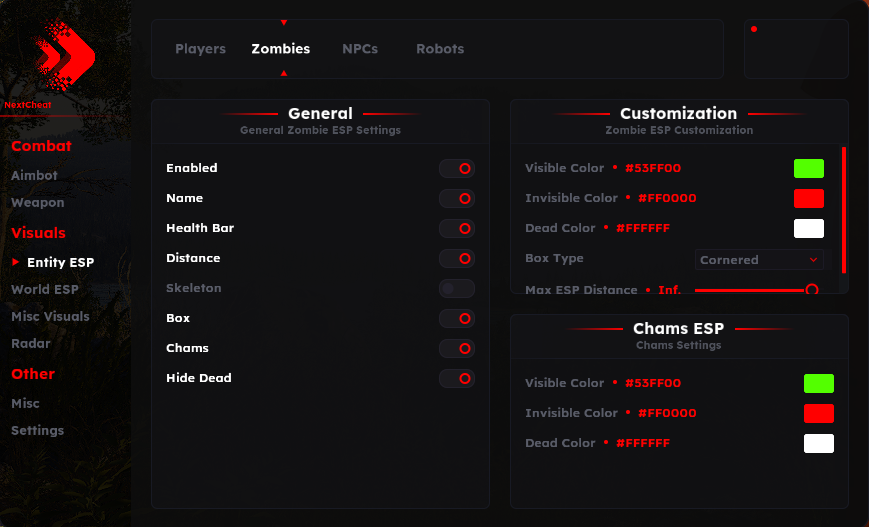Toggle the Chams switch
Viewport: 869px width, 527px height.
click(457, 349)
